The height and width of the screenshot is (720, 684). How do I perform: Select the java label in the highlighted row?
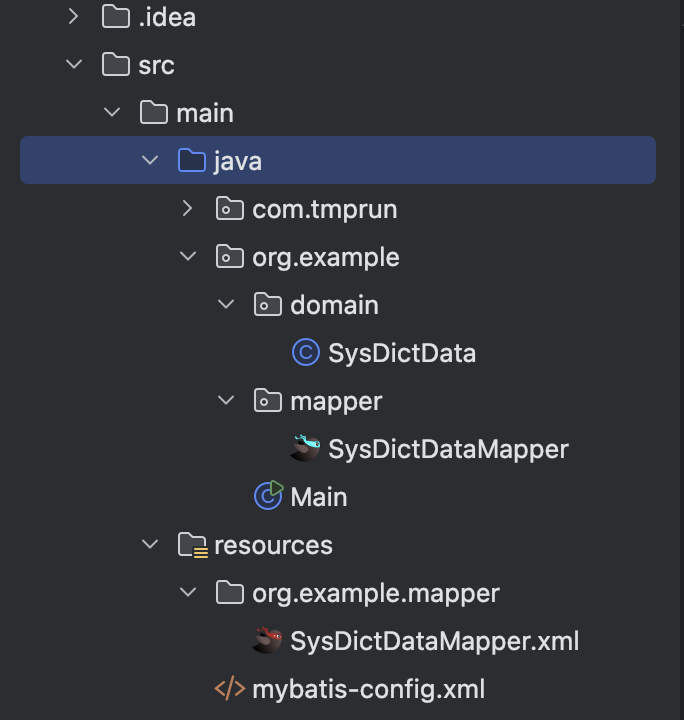coord(237,162)
